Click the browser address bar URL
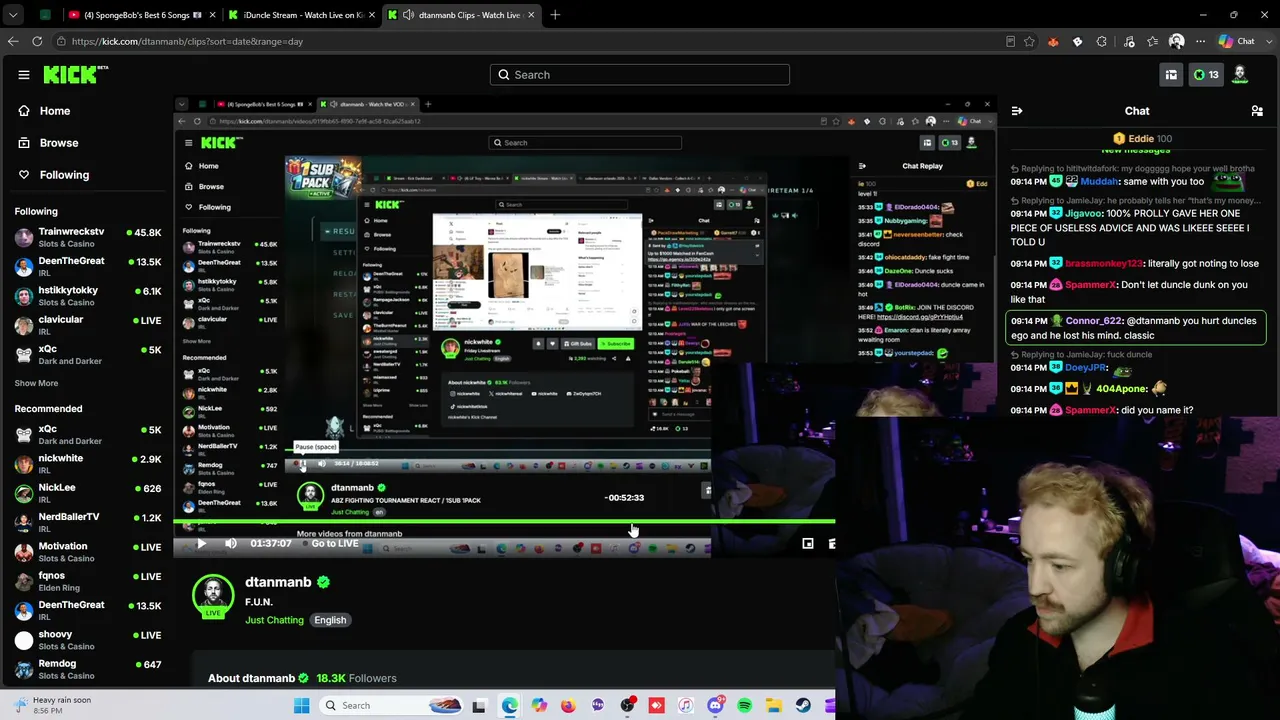Viewport: 1280px width, 720px height. 187,42
